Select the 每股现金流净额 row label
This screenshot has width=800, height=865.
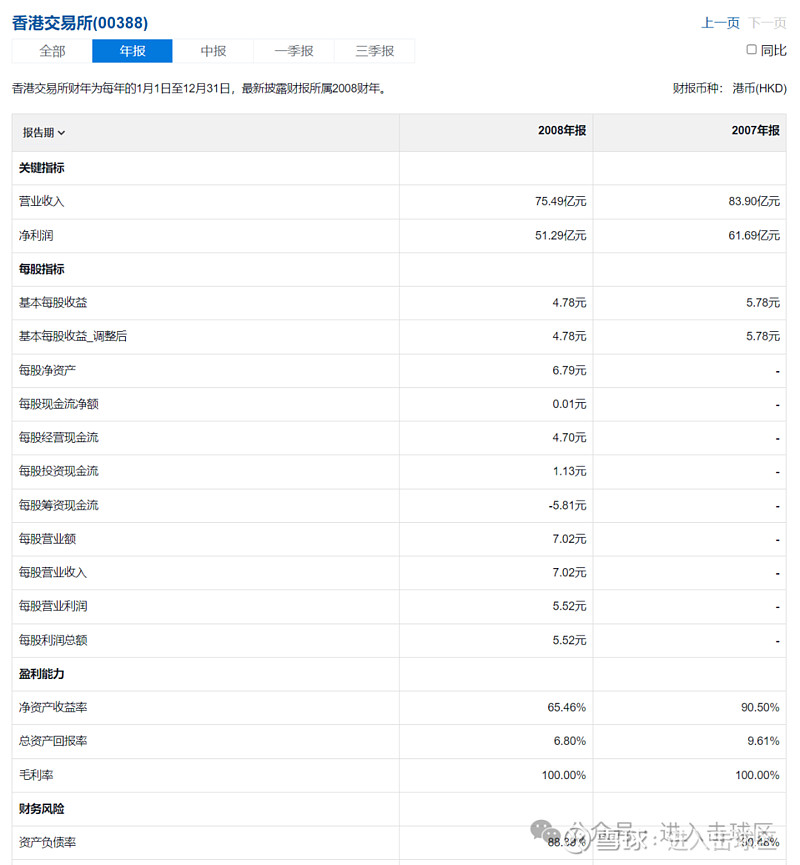(58, 404)
